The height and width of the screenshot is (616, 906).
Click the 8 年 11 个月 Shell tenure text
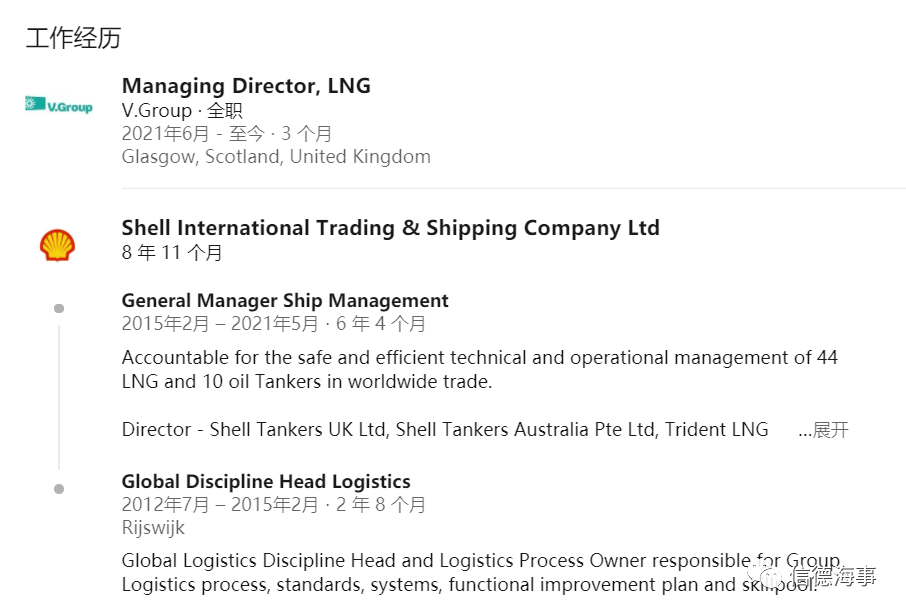pos(172,252)
